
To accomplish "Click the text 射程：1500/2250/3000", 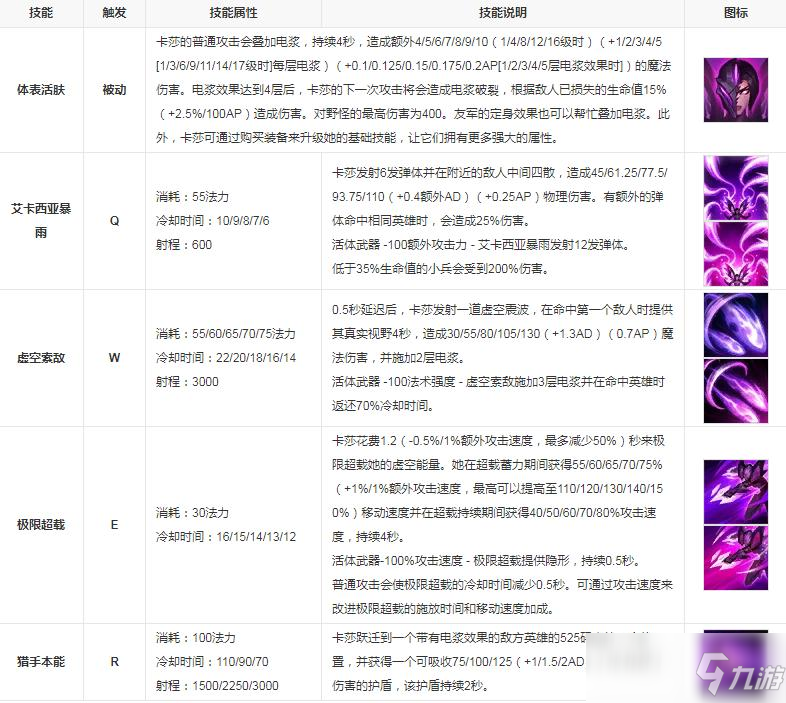I will [217, 686].
